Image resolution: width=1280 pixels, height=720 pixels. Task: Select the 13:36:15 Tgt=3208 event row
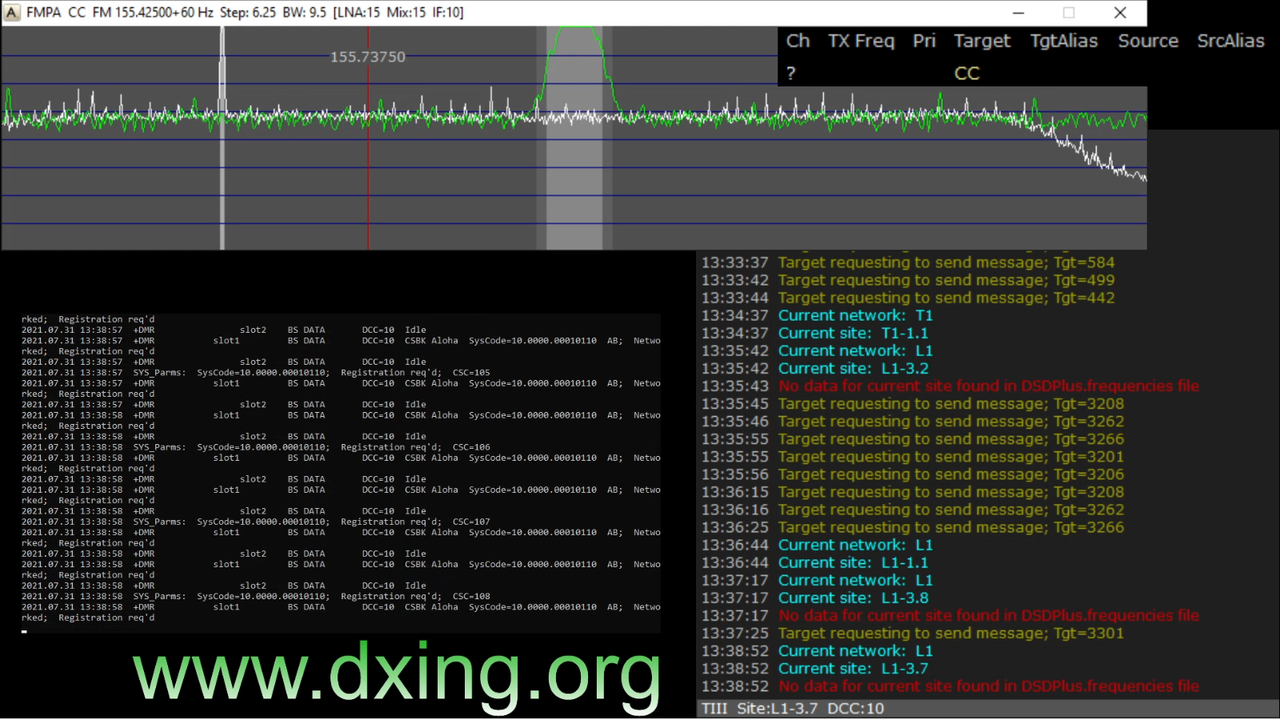point(913,492)
